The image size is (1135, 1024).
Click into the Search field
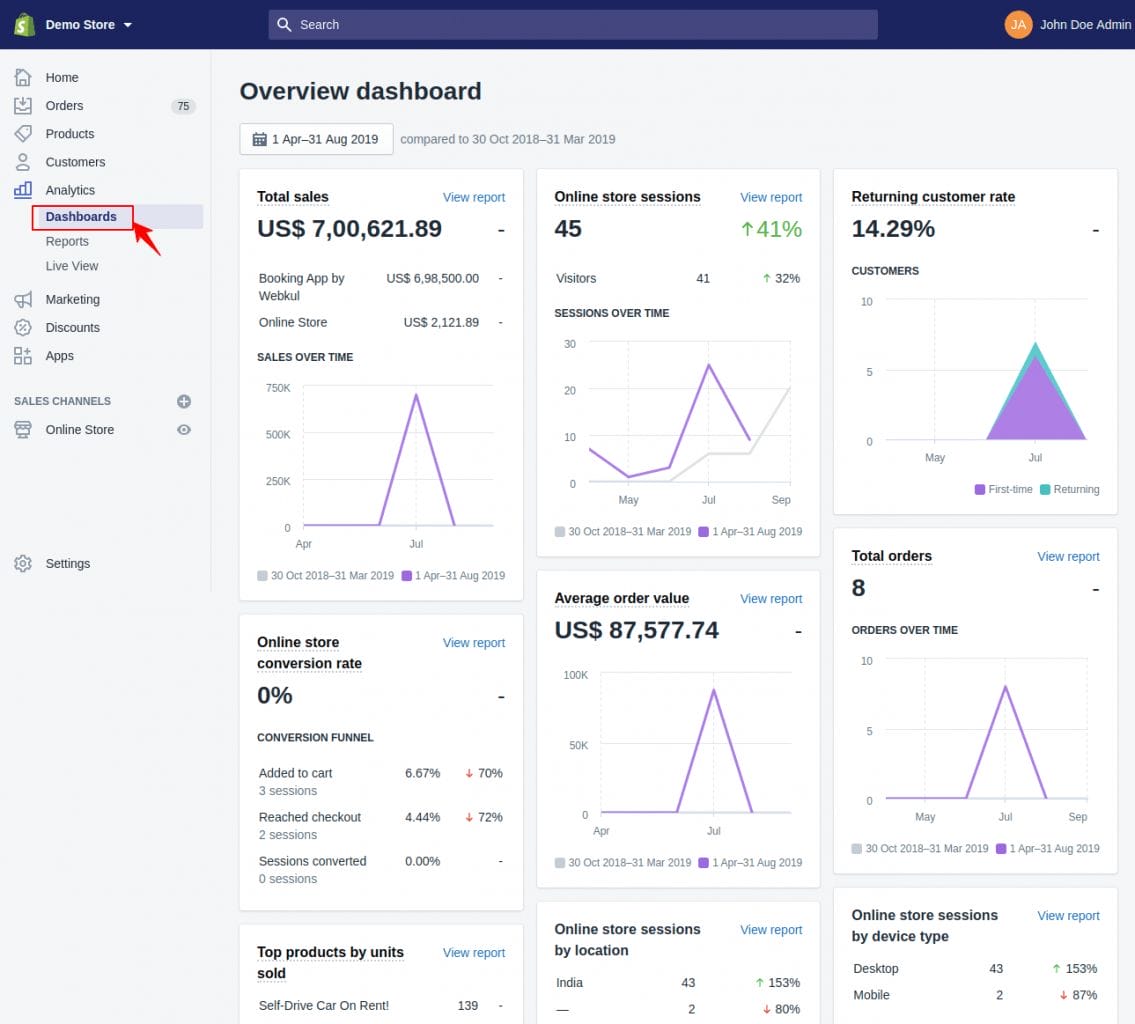(573, 24)
